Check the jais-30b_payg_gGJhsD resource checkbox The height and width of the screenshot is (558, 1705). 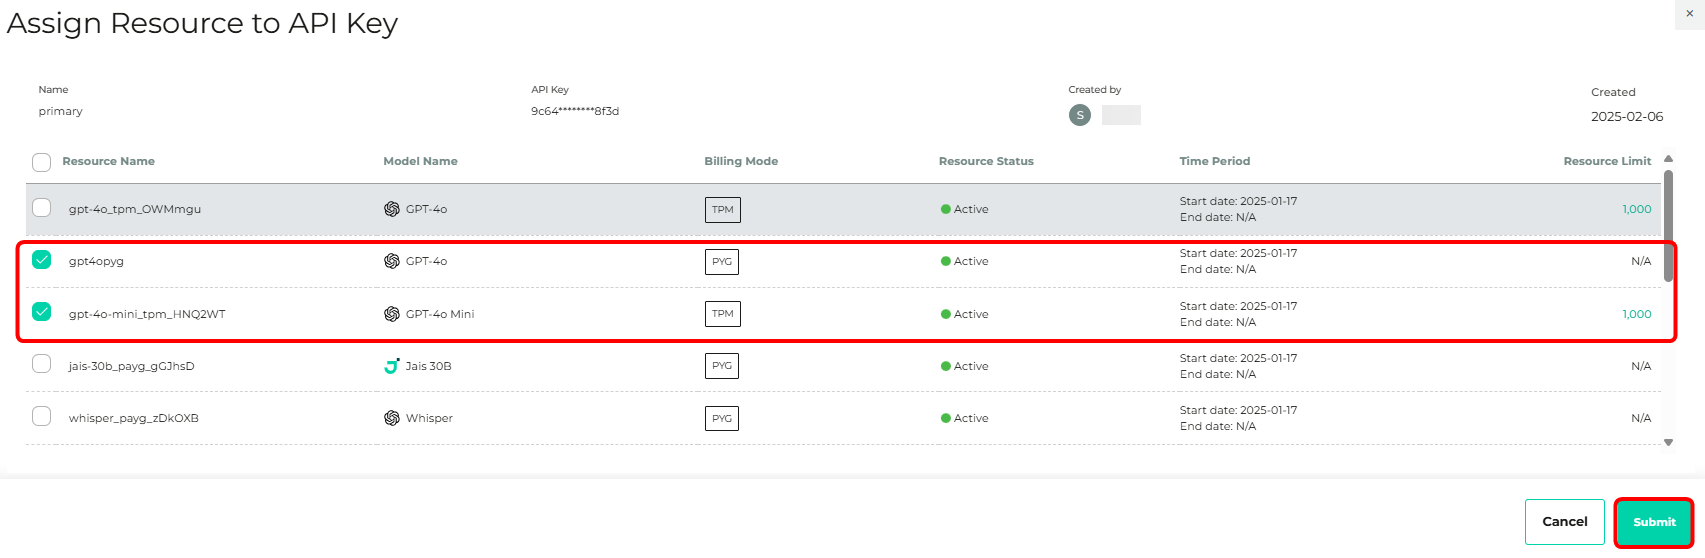[x=41, y=364]
